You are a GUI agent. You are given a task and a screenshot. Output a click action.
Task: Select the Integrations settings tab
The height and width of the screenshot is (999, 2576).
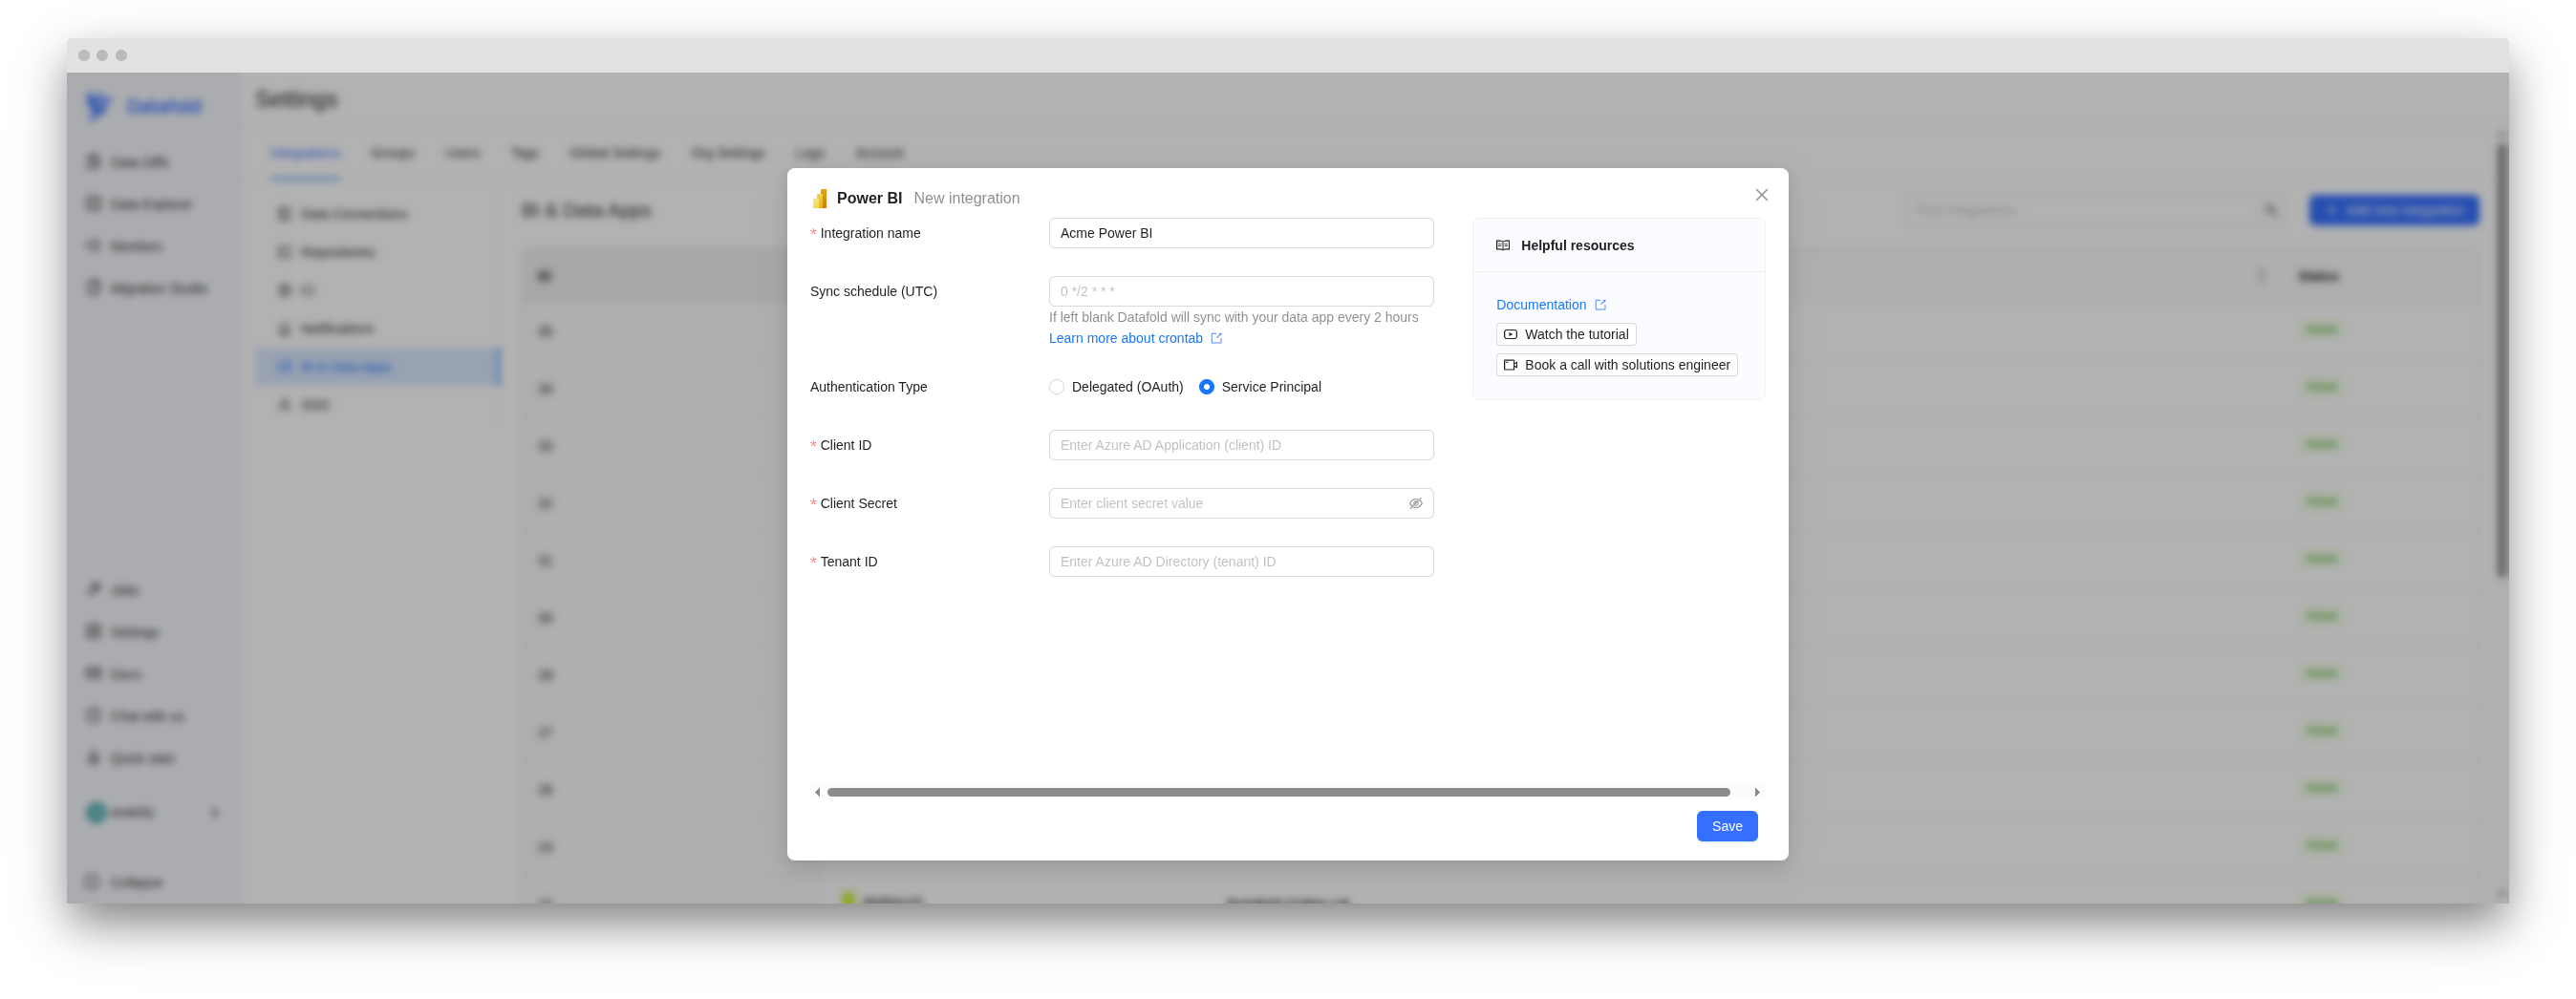click(x=305, y=153)
